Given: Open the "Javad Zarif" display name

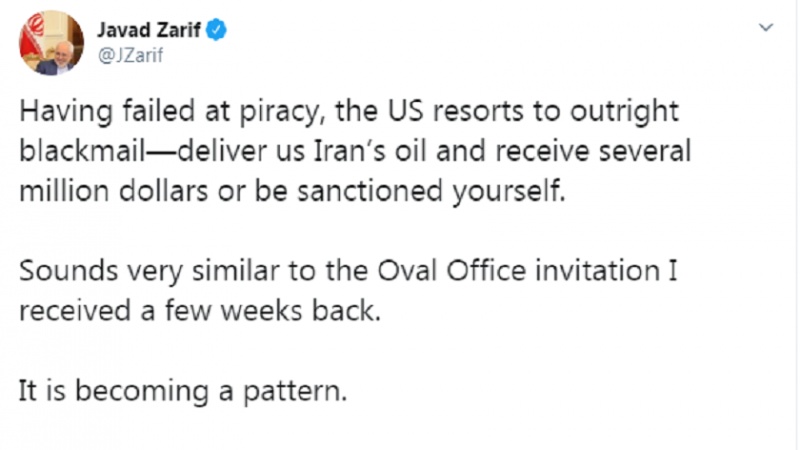Looking at the screenshot, I should 149,30.
